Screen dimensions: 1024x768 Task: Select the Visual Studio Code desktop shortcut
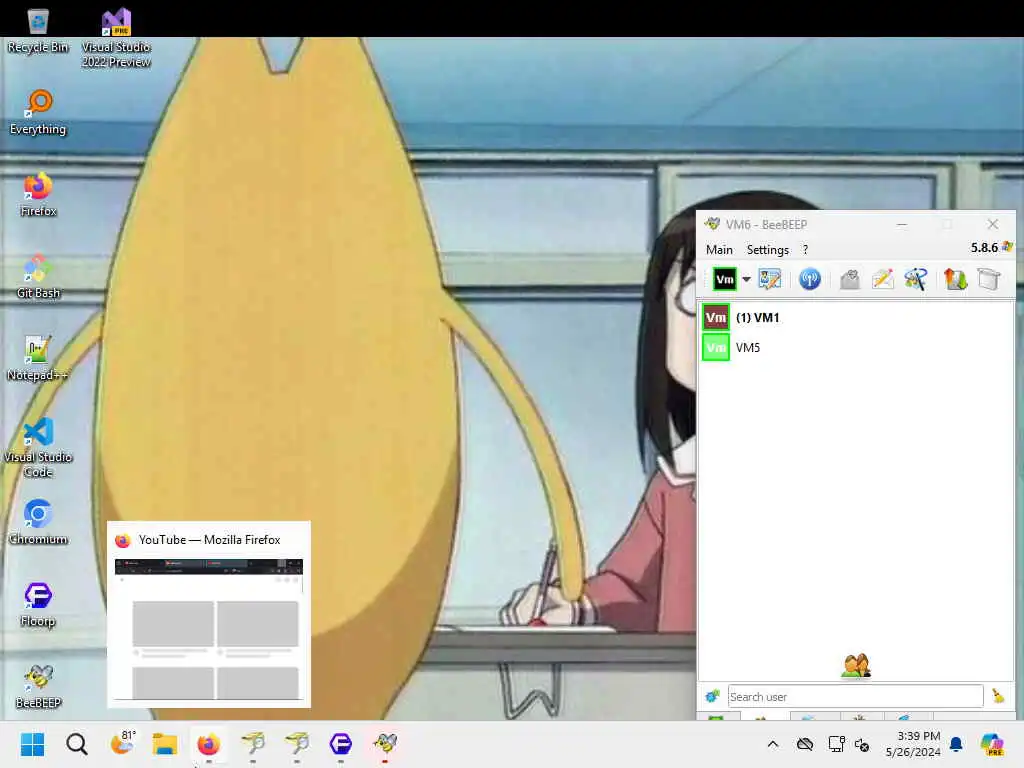[38, 448]
